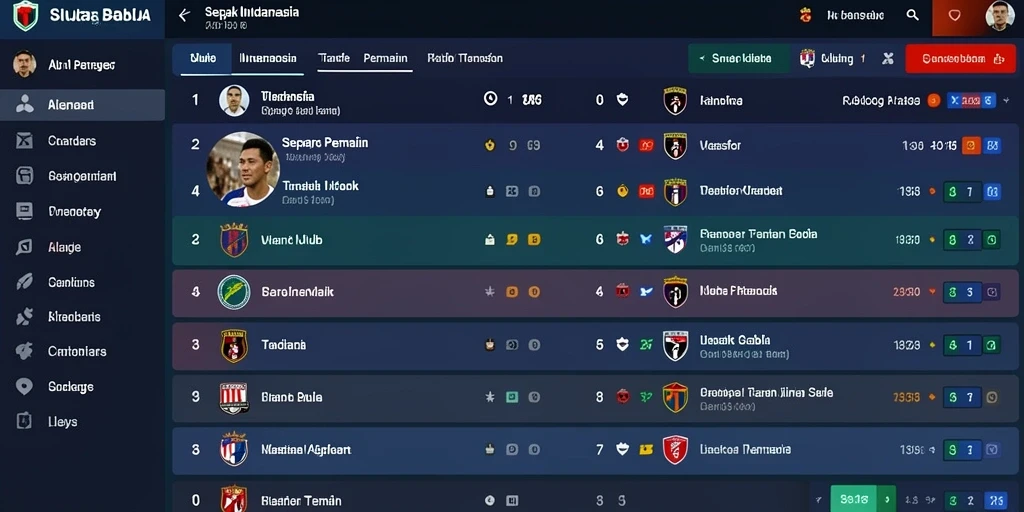The height and width of the screenshot is (512, 1024).
Task: Open search with the magnifier icon
Action: coord(912,15)
